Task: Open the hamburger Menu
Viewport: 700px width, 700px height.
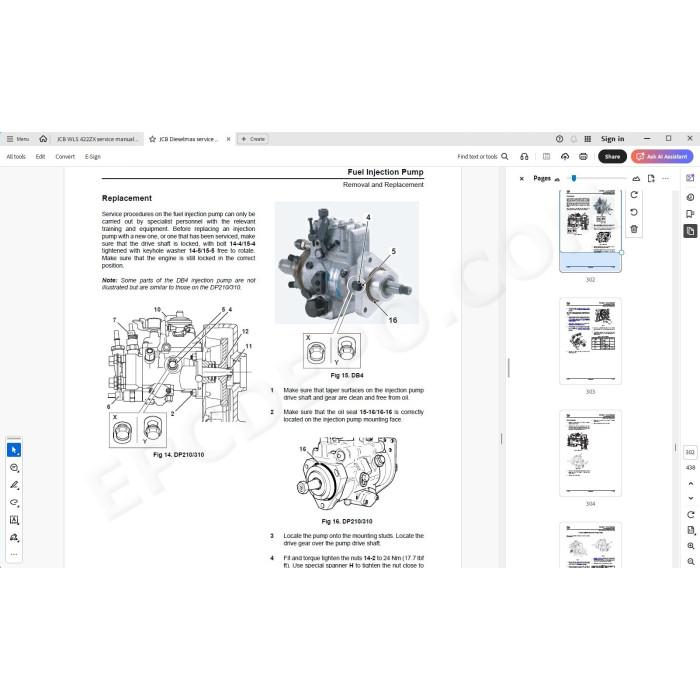Action: [x=18, y=139]
